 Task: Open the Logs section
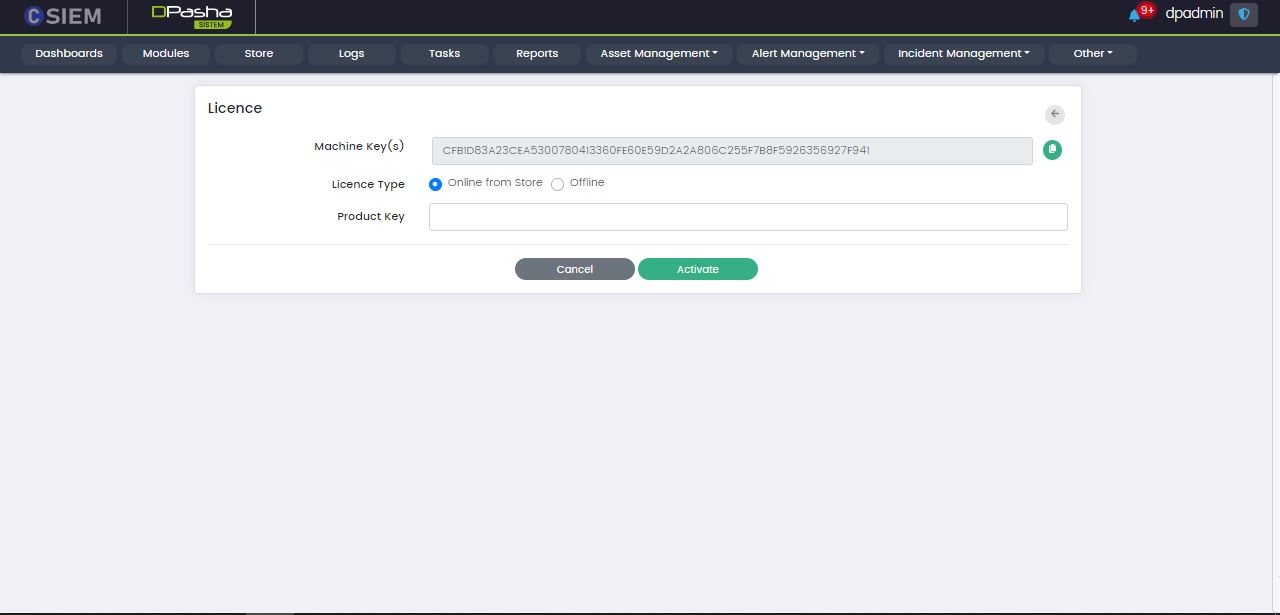351,54
